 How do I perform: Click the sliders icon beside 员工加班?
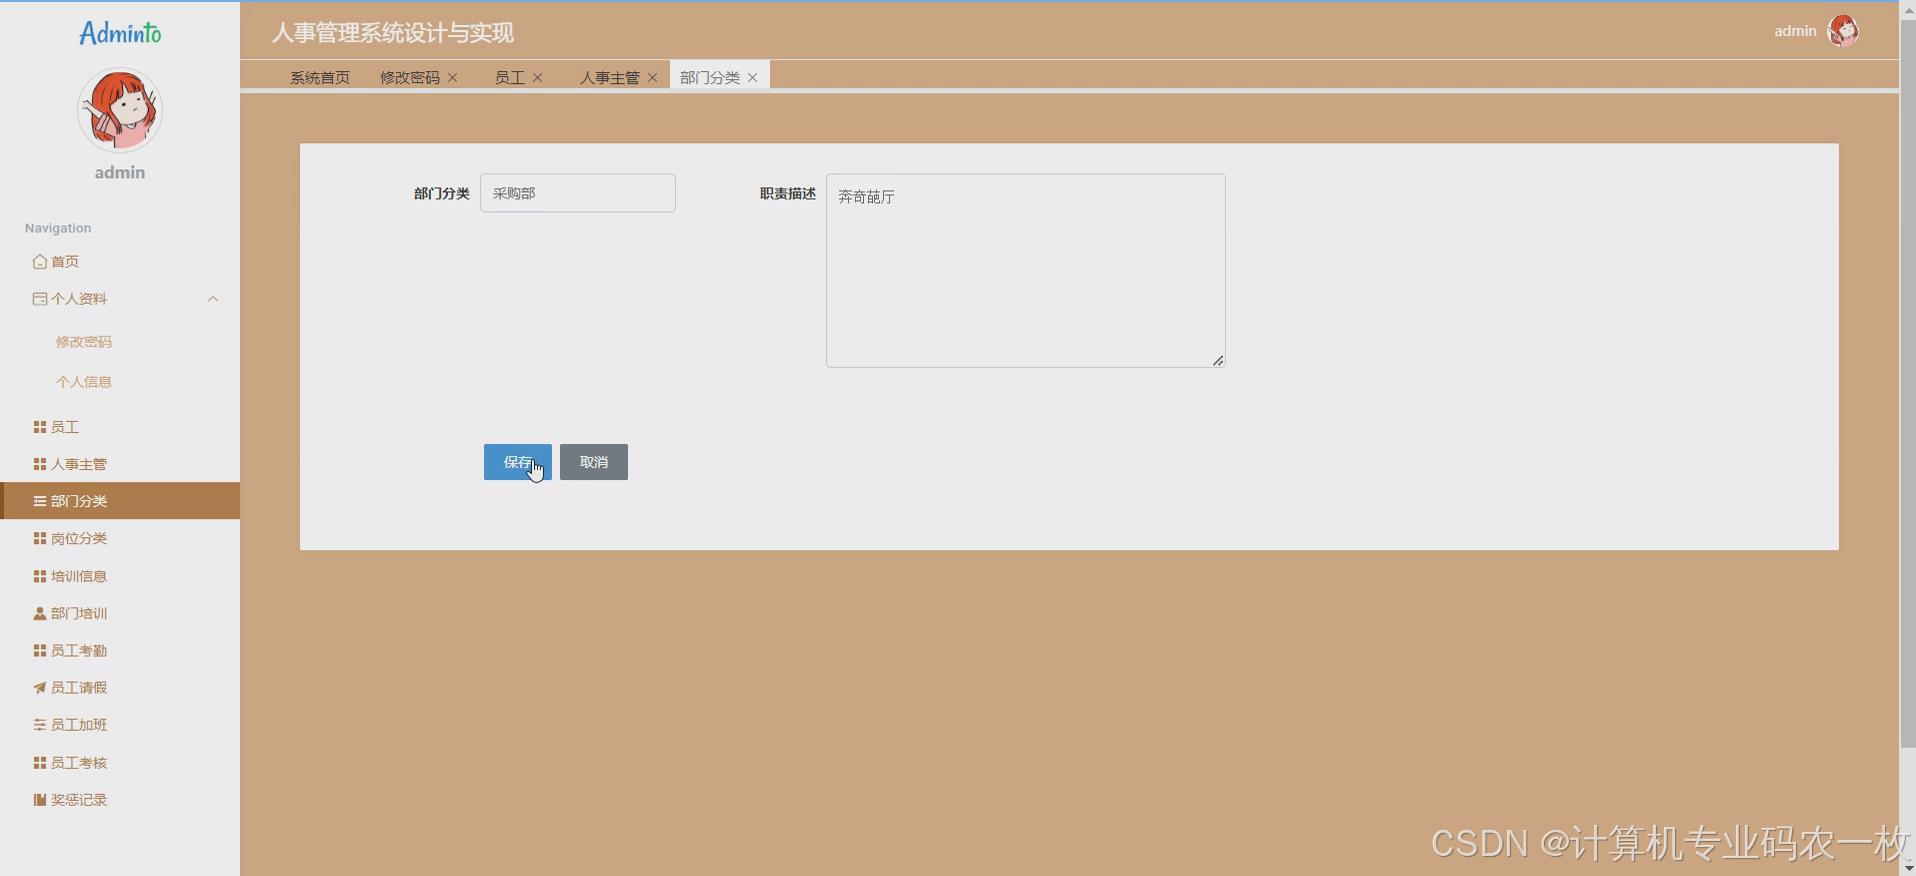40,724
